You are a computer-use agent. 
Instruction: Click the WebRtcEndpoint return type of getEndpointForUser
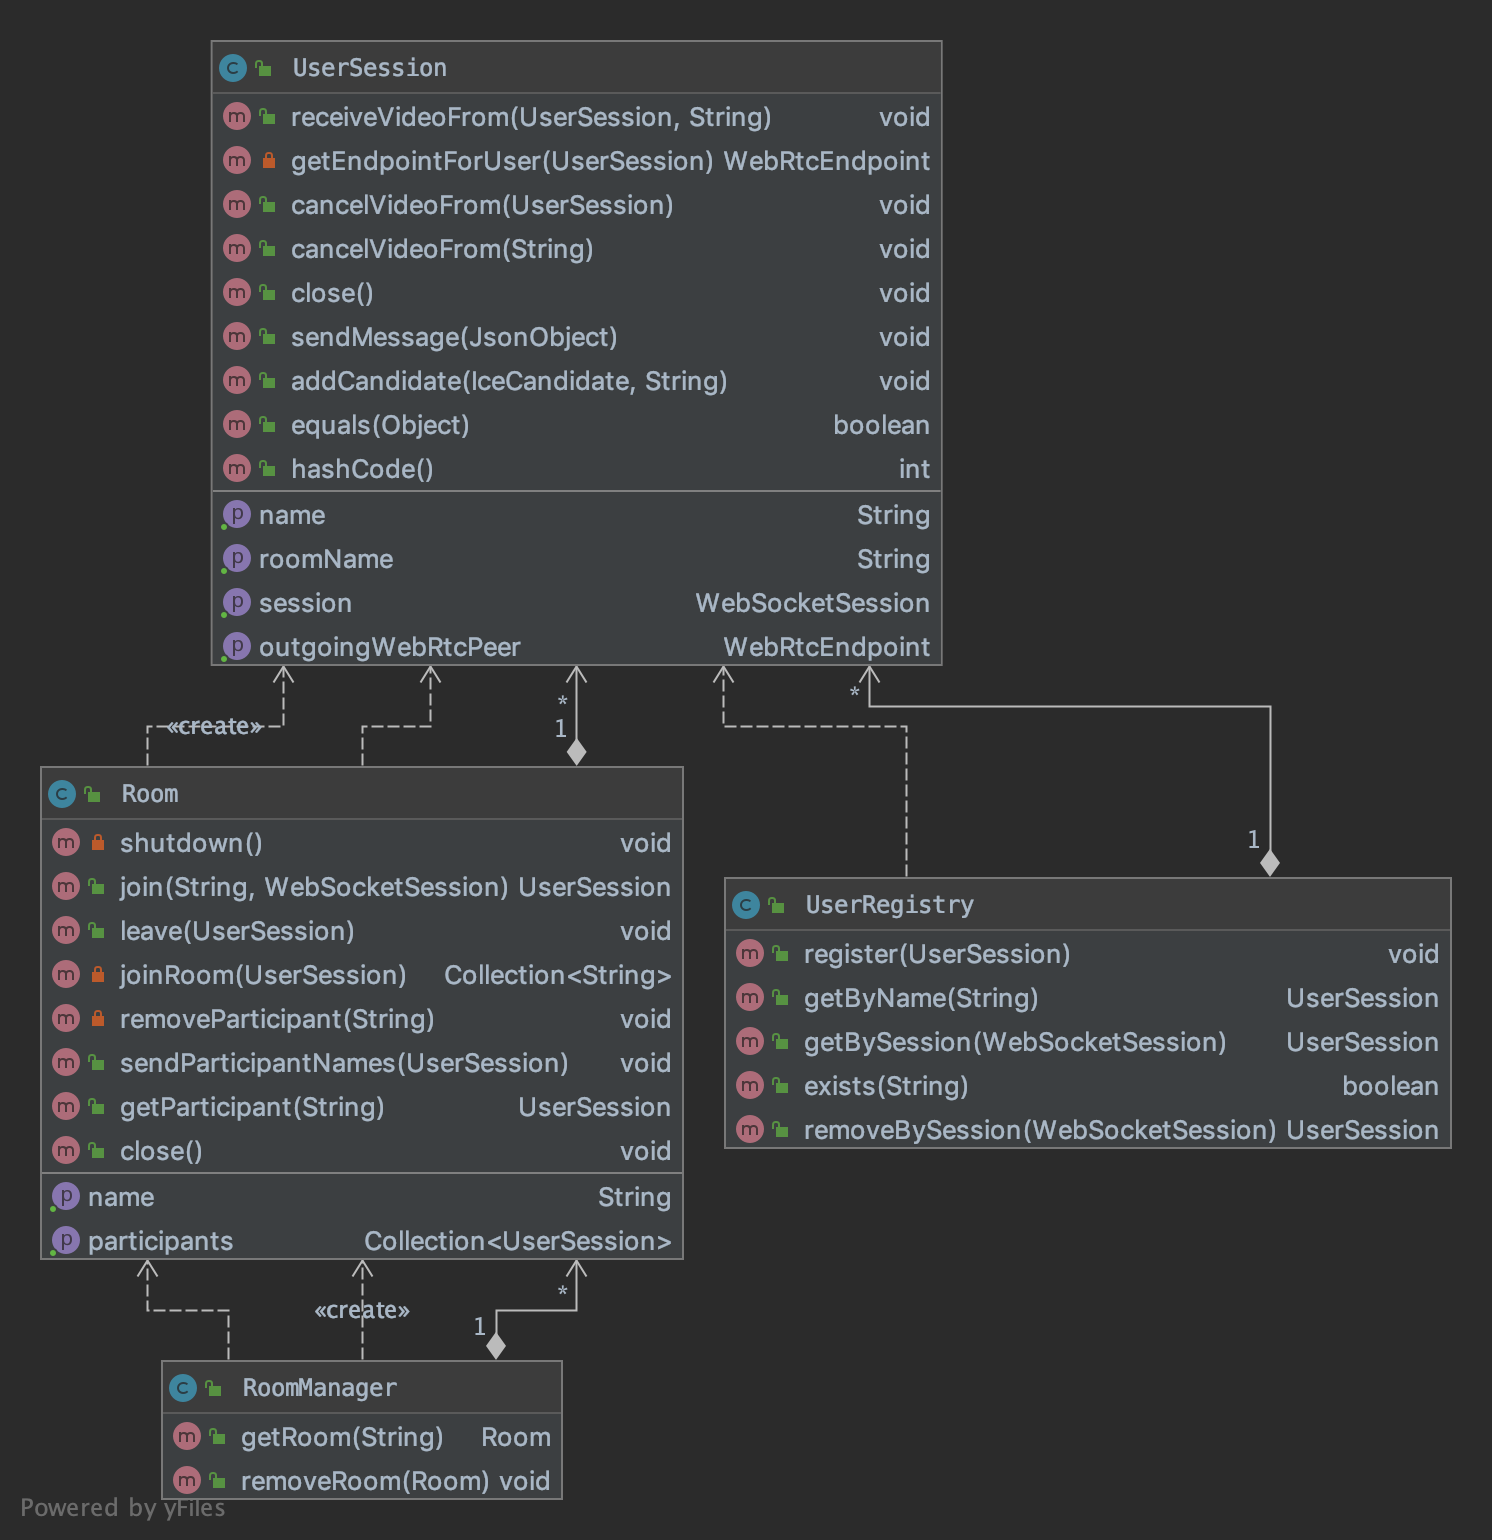827,161
